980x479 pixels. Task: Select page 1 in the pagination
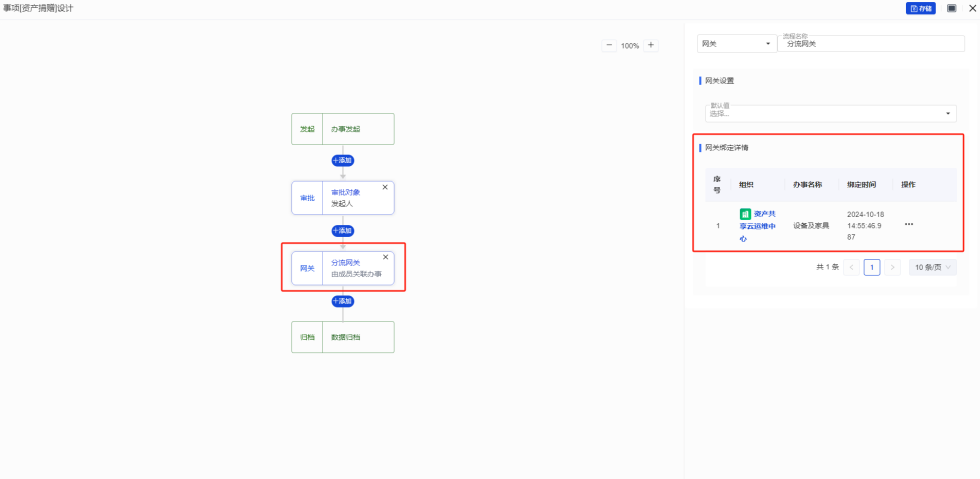(x=871, y=267)
